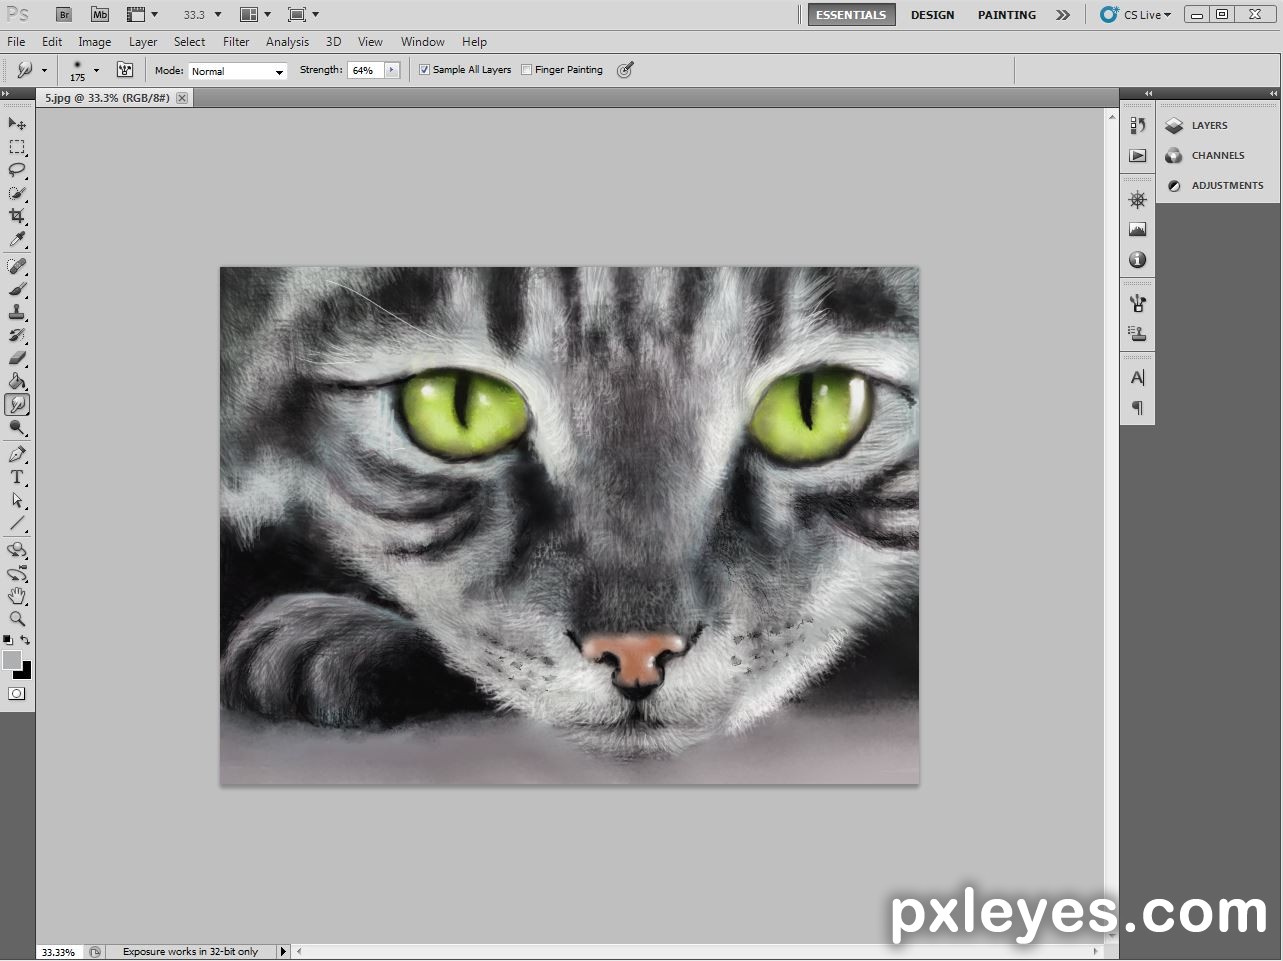The image size is (1283, 961).
Task: Open the File menu
Action: click(16, 42)
